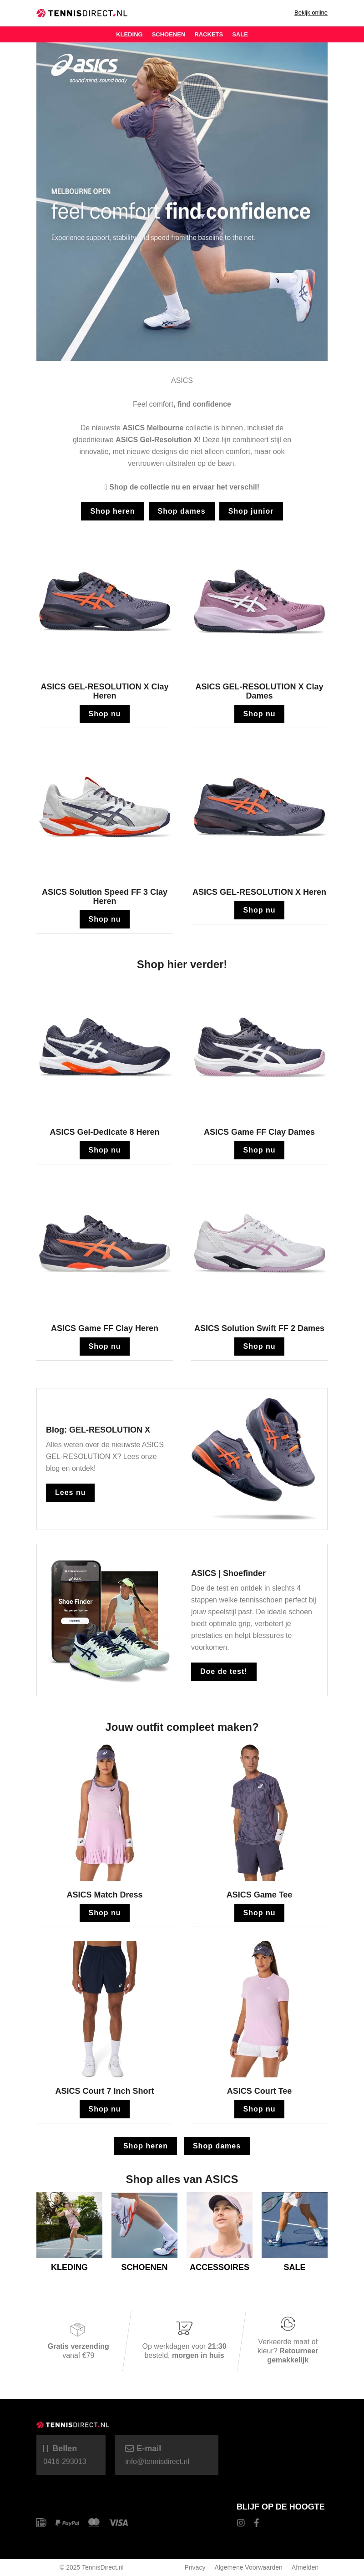Click the E-mail contact box
This screenshot has width=364, height=2576.
[167, 2455]
